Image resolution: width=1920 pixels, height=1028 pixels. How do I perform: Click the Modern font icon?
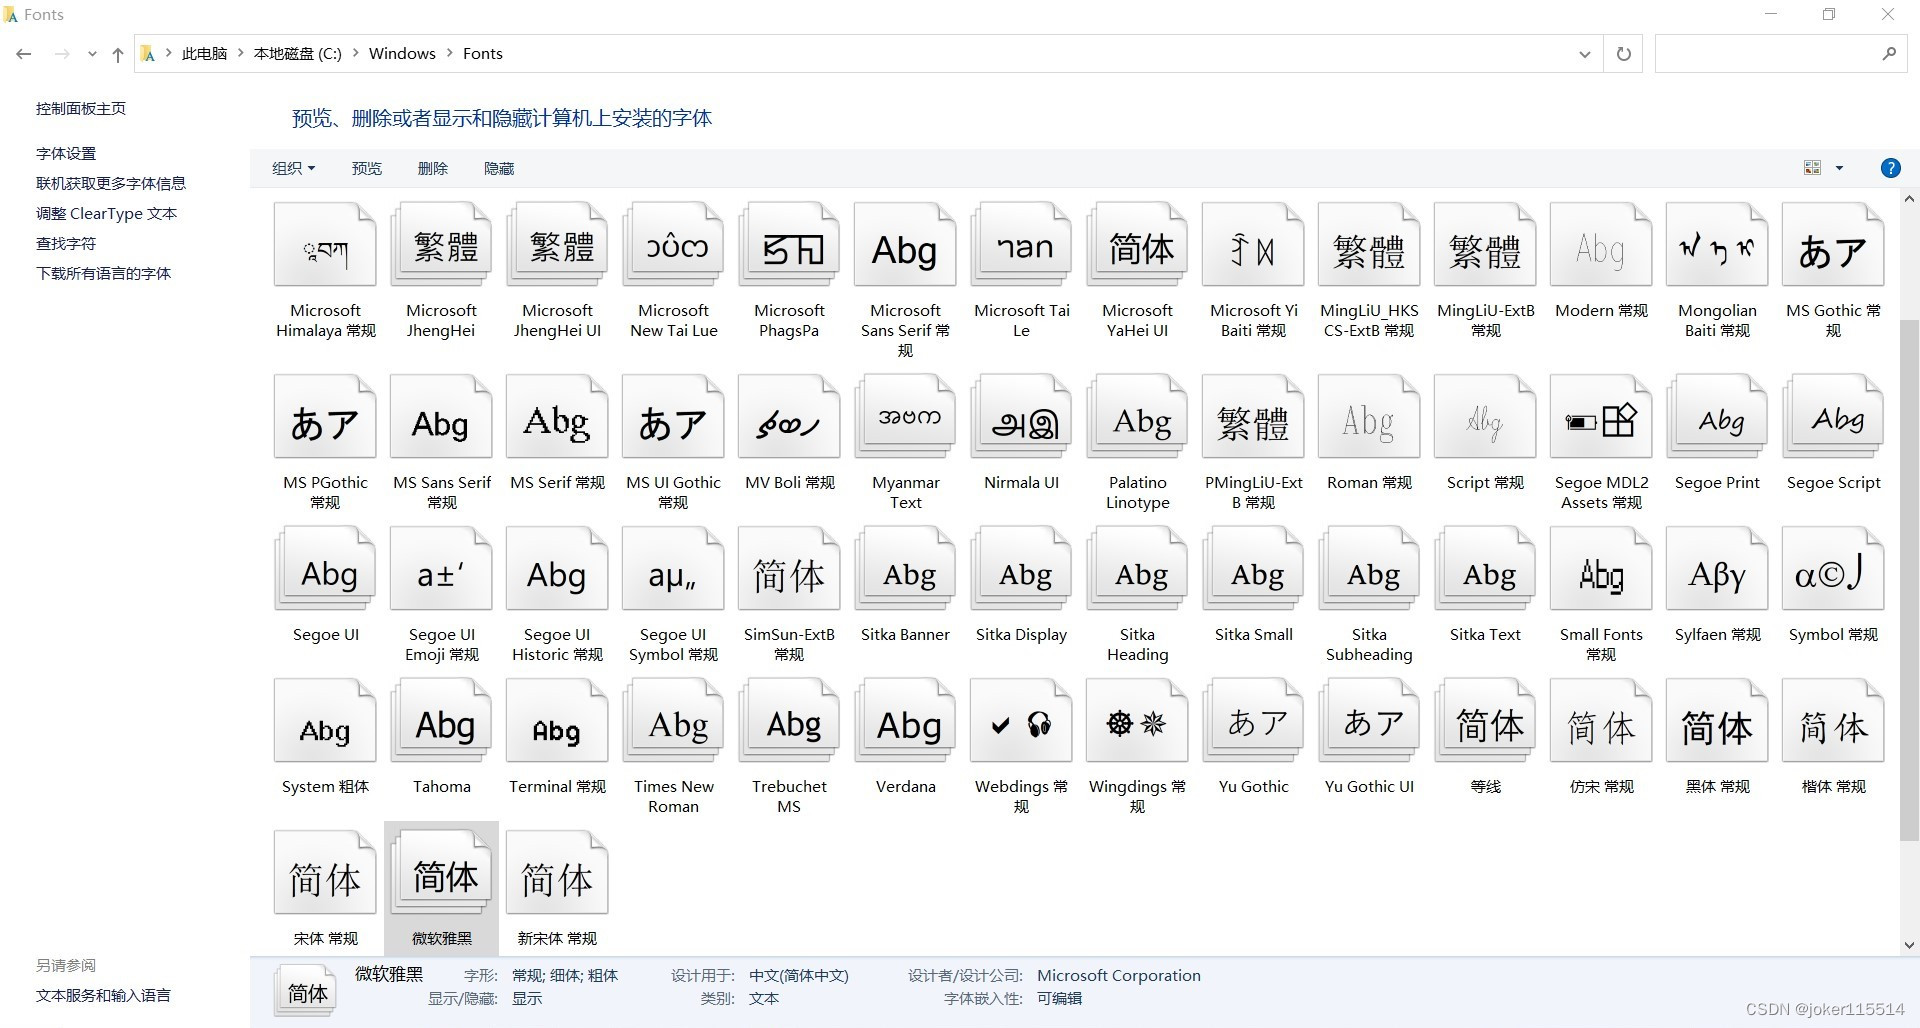coord(1601,246)
